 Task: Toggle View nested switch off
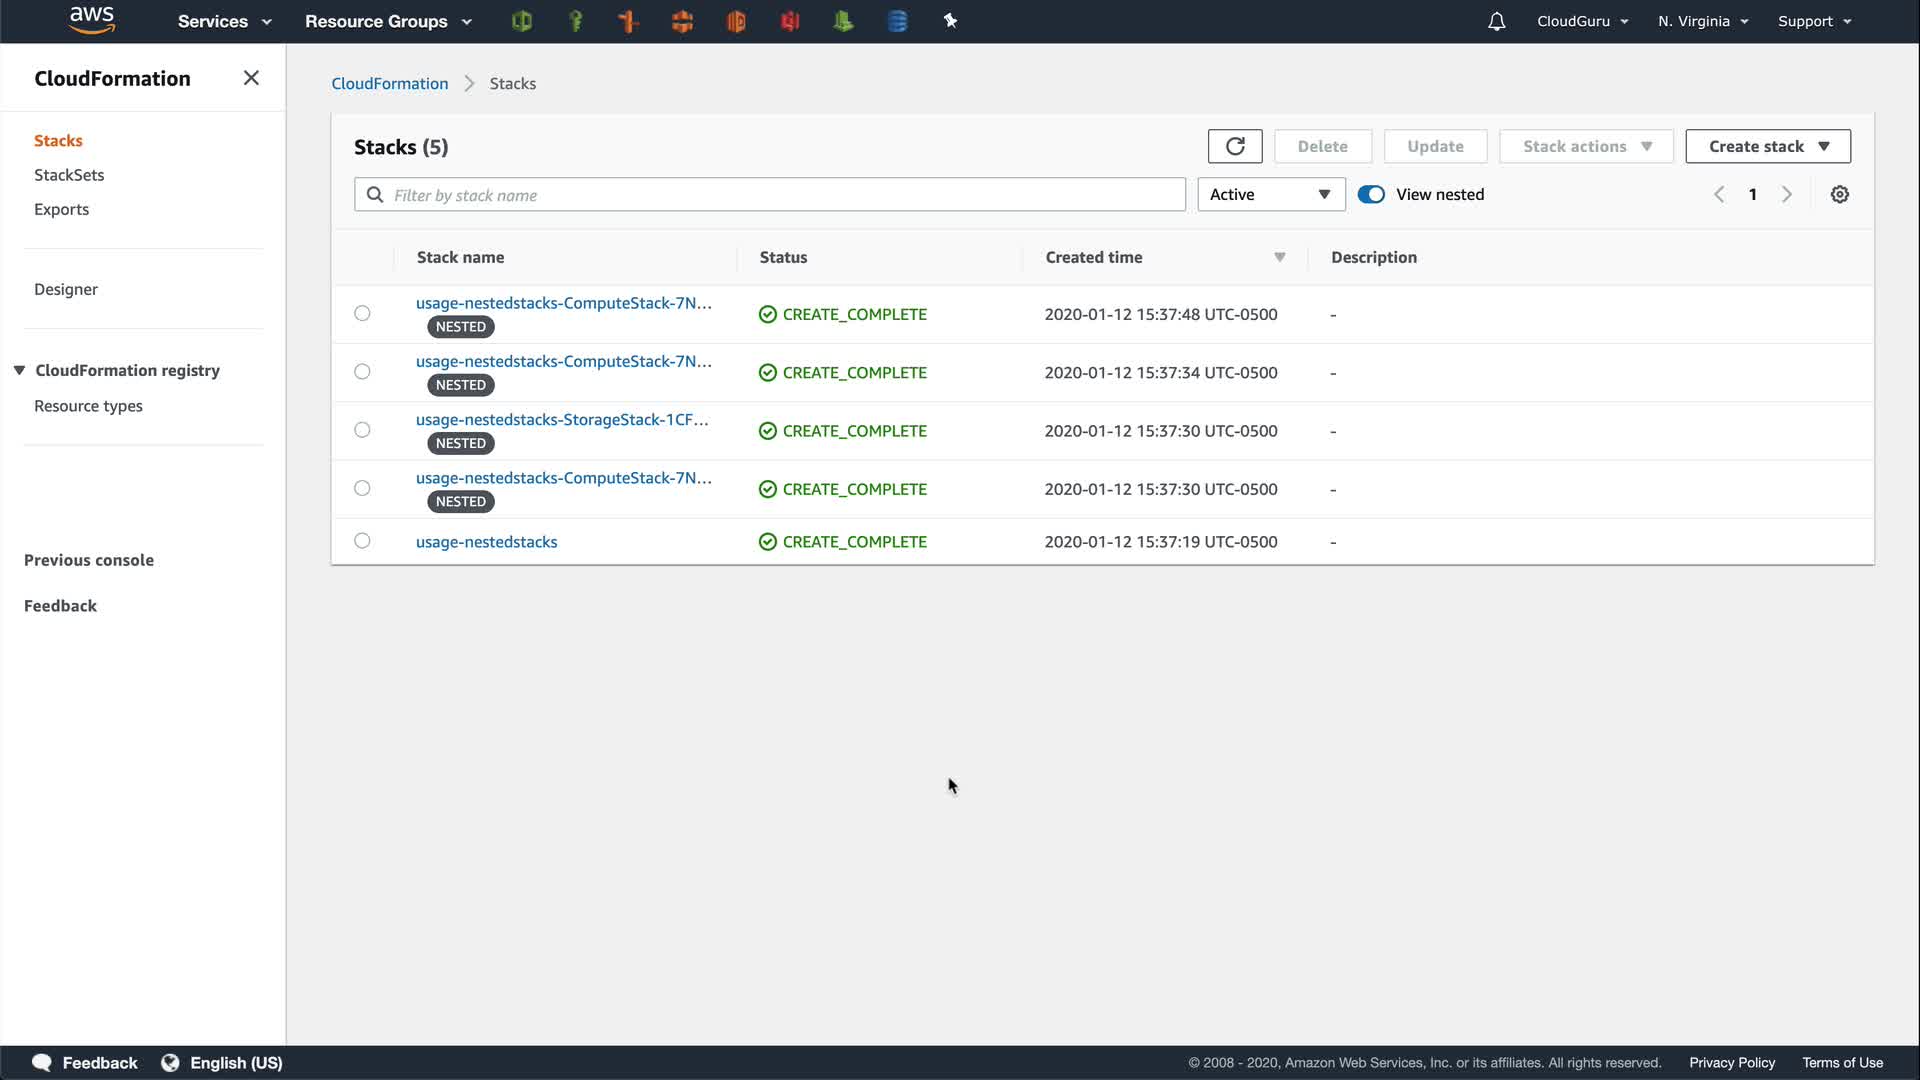pos(1371,195)
